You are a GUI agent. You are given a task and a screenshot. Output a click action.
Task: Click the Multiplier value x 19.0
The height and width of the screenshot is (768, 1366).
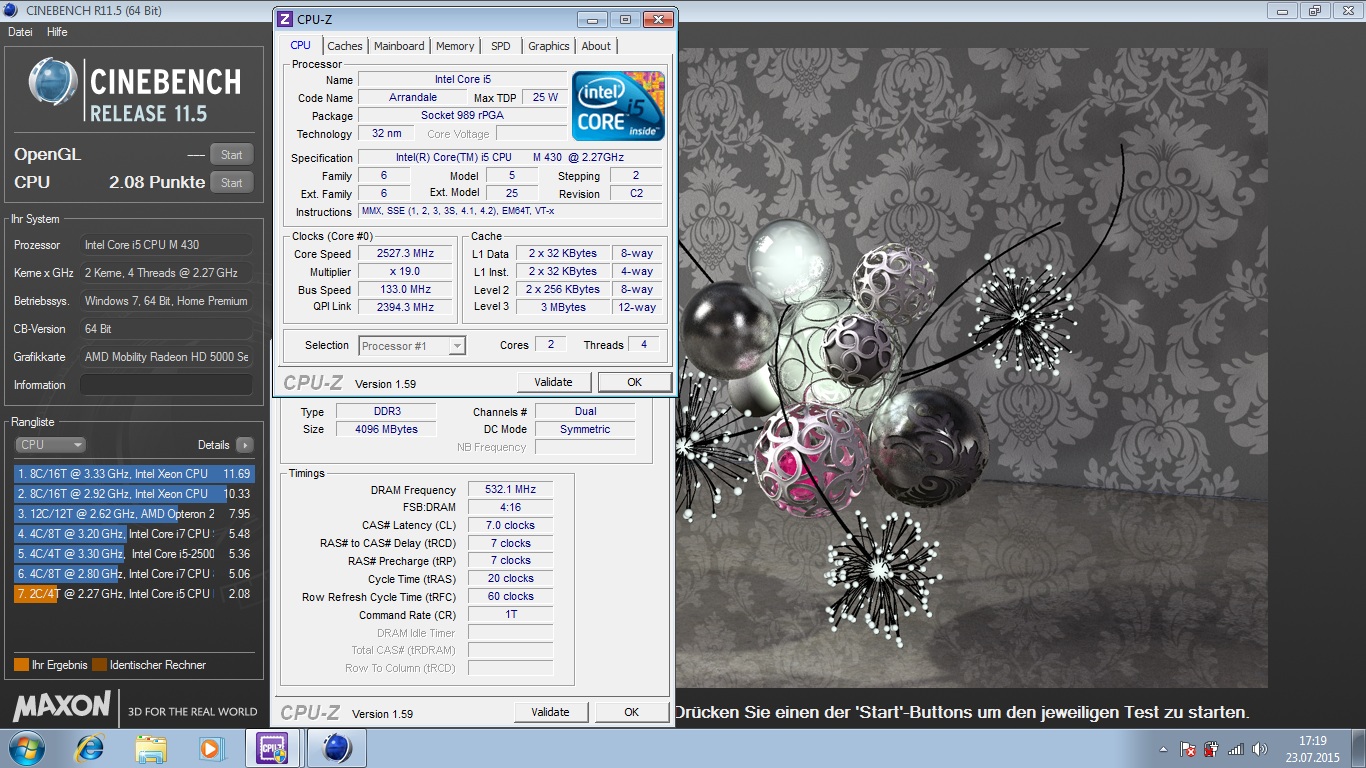coord(405,272)
